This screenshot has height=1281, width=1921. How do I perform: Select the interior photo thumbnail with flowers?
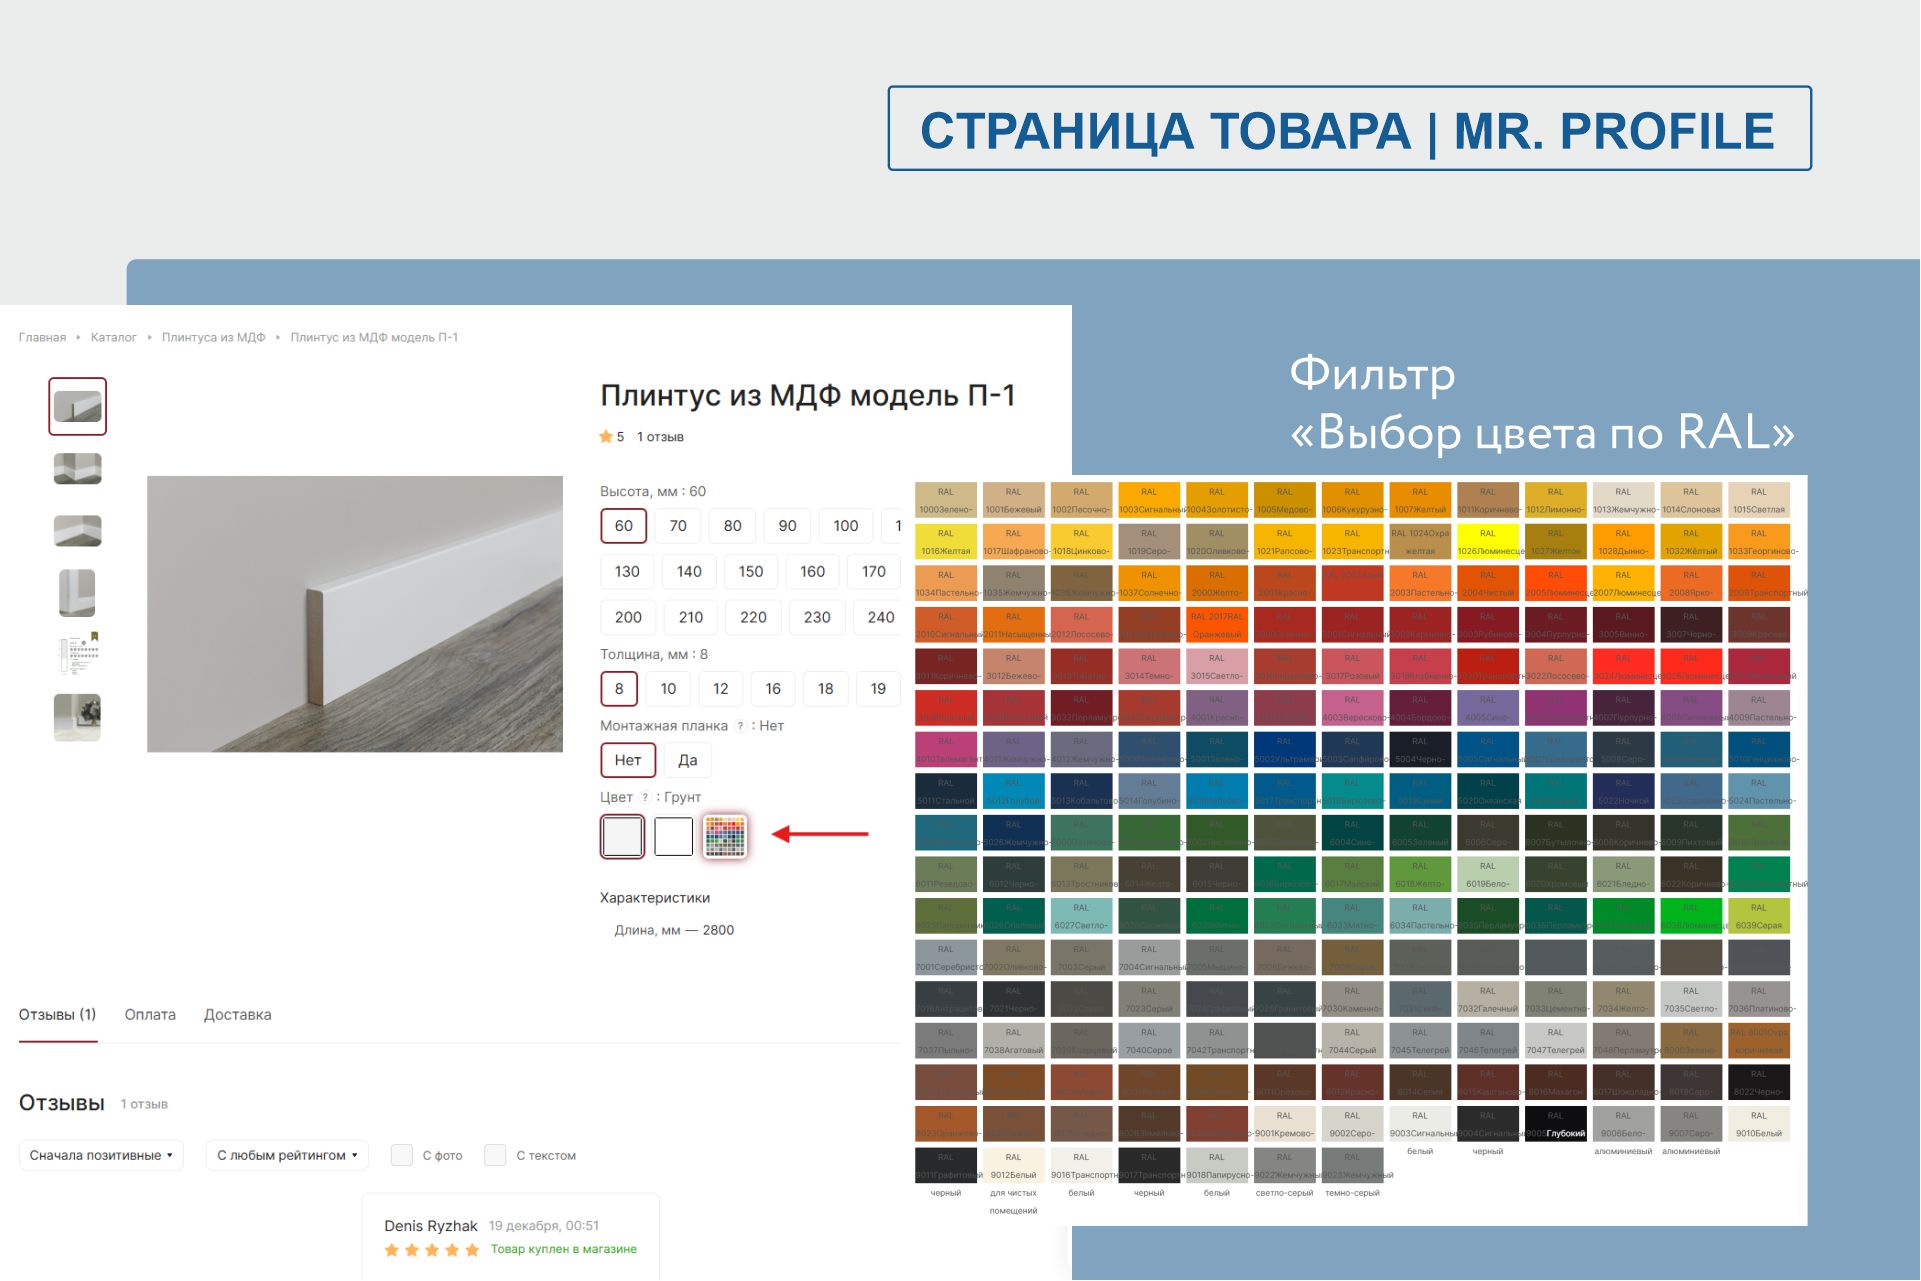pyautogui.click(x=78, y=717)
